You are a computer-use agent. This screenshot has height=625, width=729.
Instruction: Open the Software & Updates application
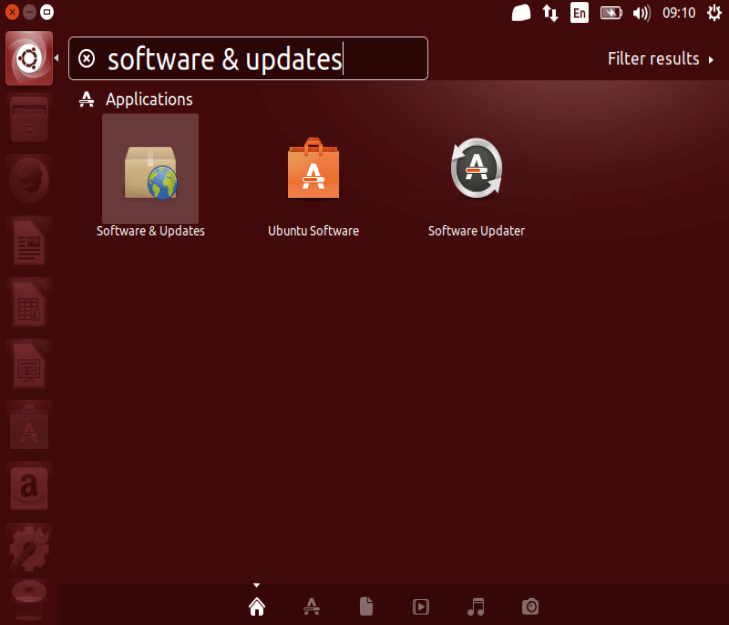pyautogui.click(x=150, y=173)
